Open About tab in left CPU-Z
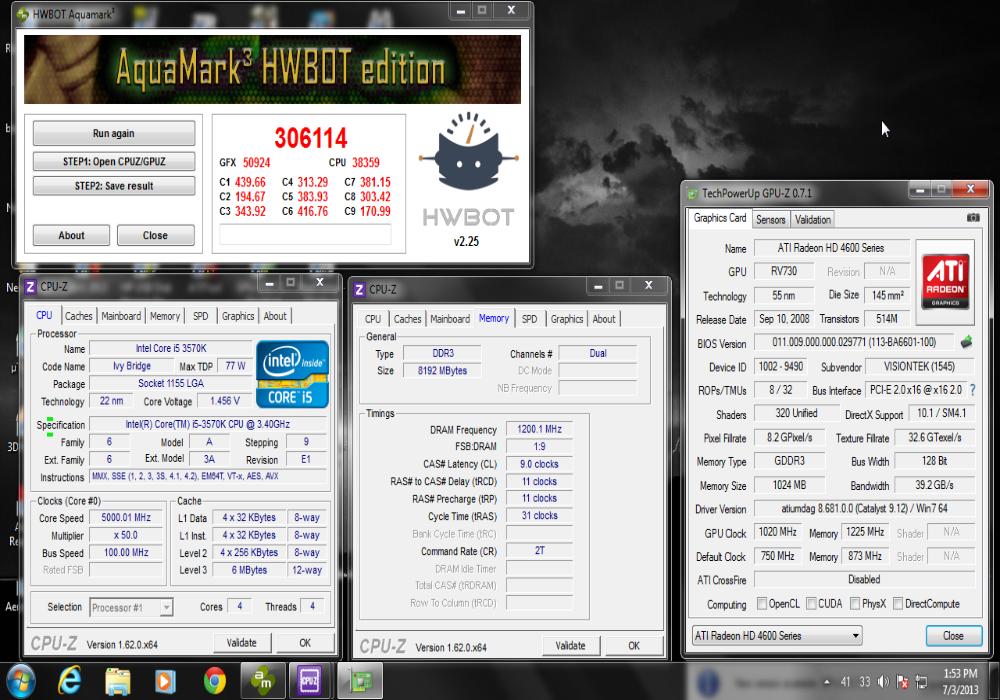The image size is (1000, 700). 275,316
